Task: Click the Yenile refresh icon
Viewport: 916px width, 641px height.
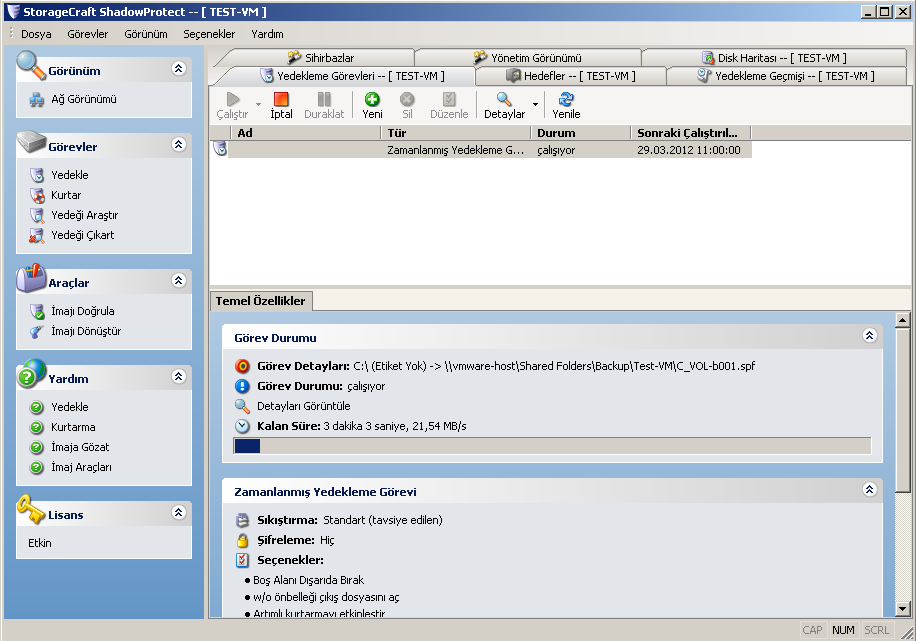Action: (x=566, y=99)
